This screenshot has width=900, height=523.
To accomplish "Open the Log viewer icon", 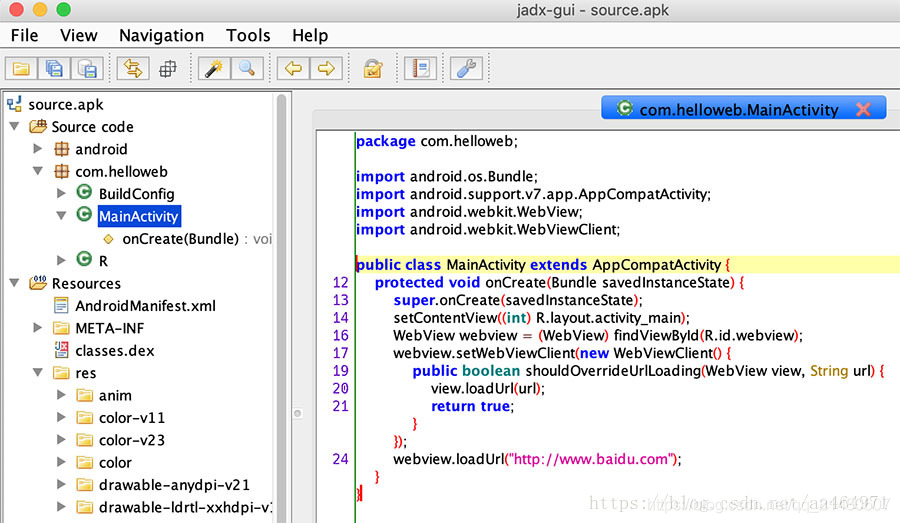I will point(421,69).
